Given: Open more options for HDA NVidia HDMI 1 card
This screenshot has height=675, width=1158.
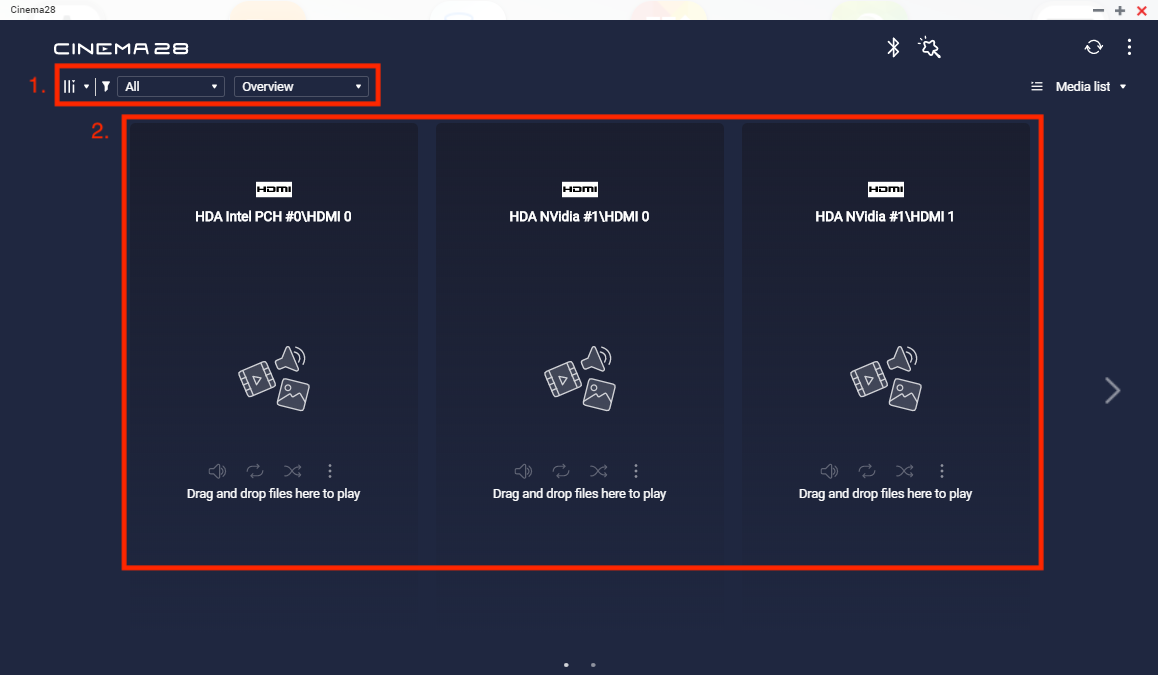Looking at the screenshot, I should (942, 471).
